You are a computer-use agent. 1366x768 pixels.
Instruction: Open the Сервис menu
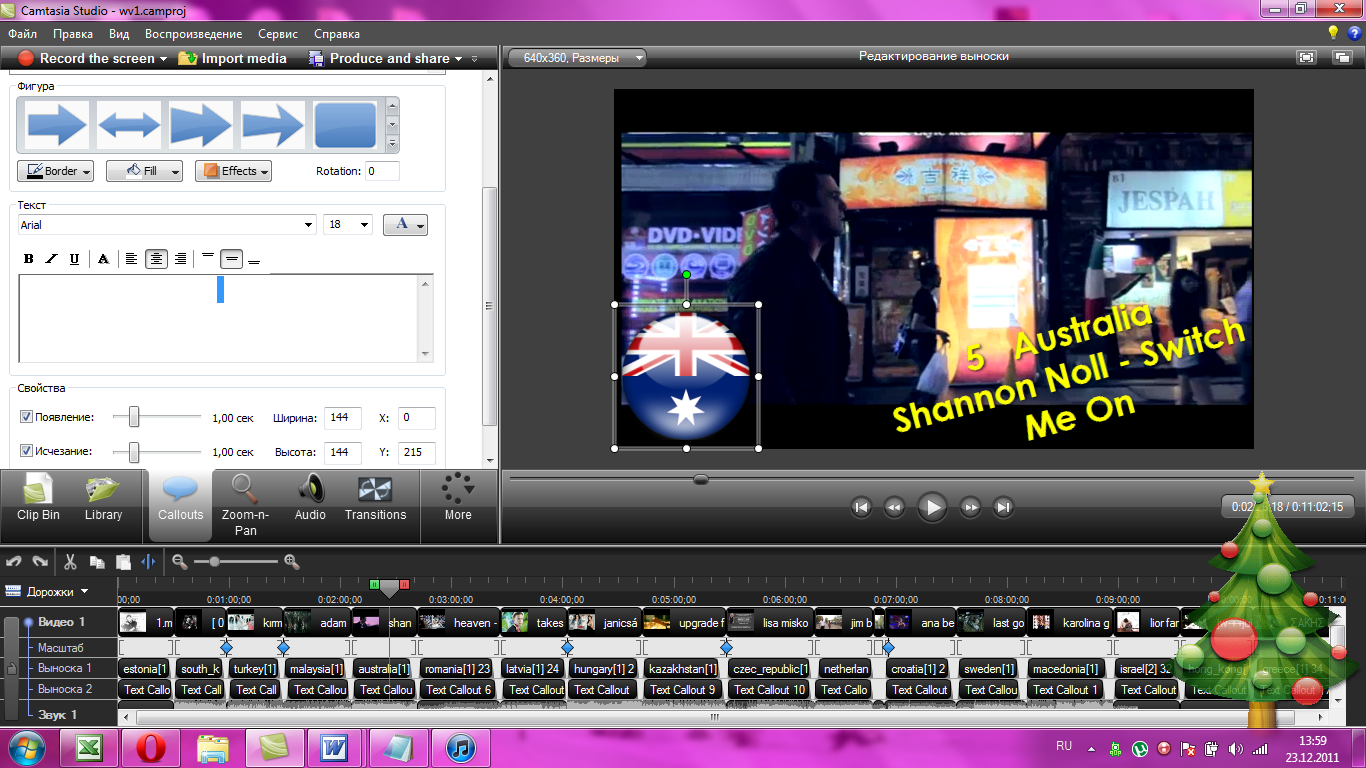click(x=277, y=34)
